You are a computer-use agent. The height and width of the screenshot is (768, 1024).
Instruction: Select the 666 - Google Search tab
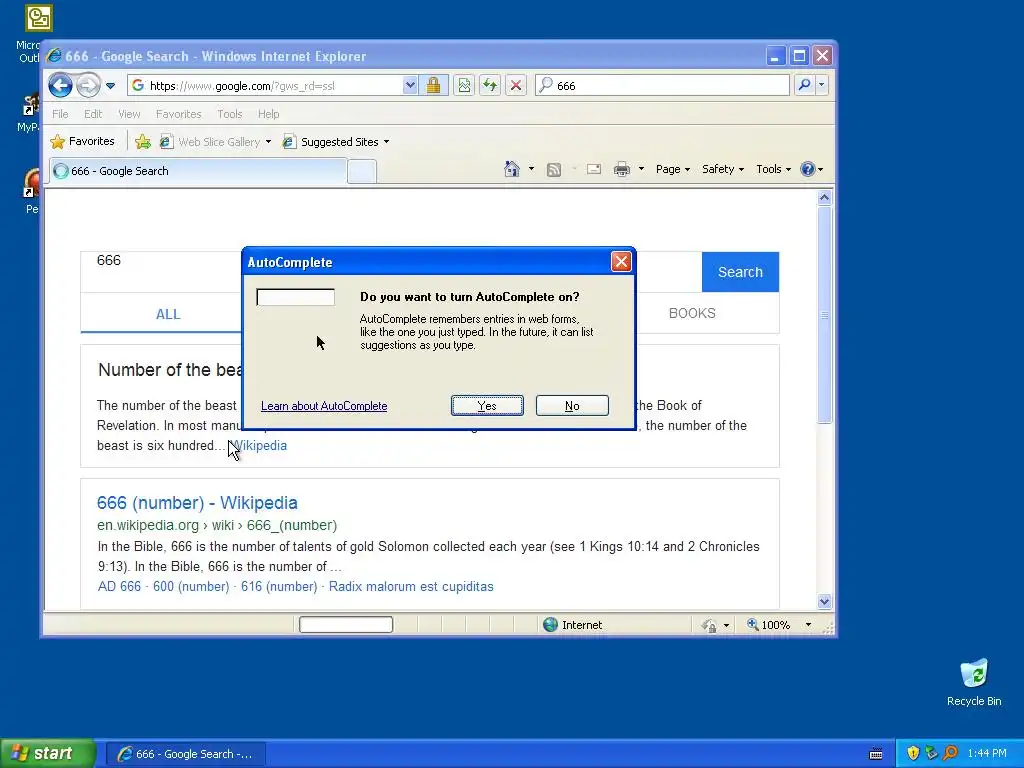199,171
